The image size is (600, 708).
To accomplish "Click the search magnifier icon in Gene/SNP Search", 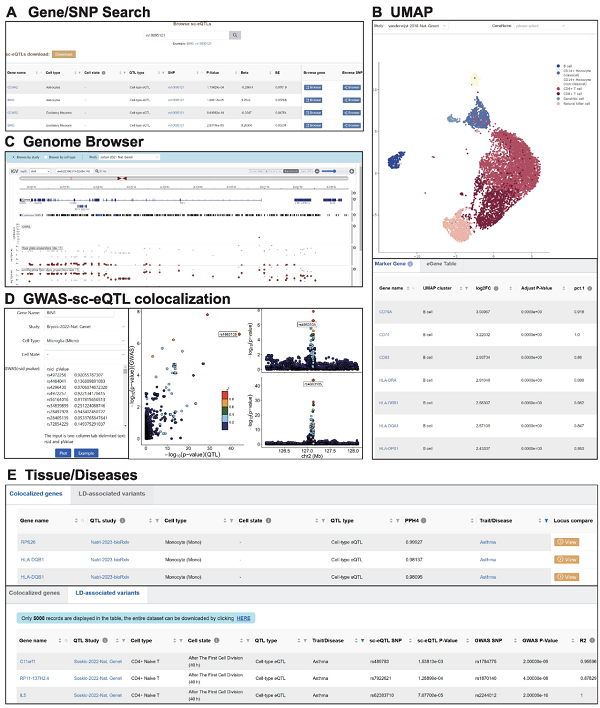I will pos(235,34).
